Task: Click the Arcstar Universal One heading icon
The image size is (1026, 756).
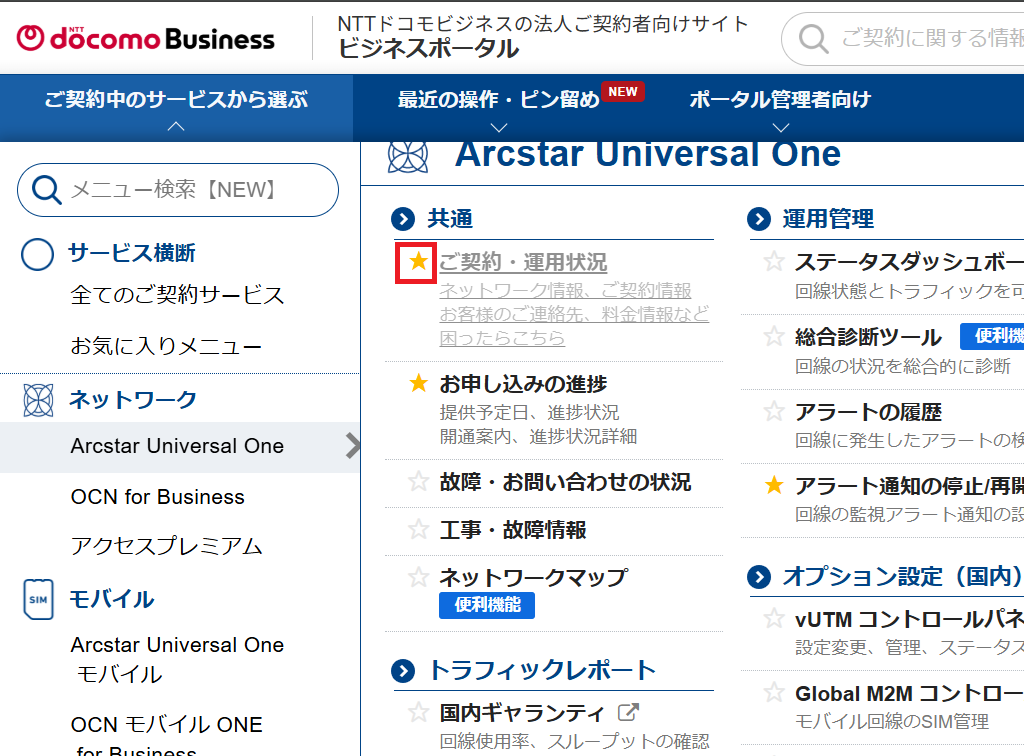Action: coord(408,155)
